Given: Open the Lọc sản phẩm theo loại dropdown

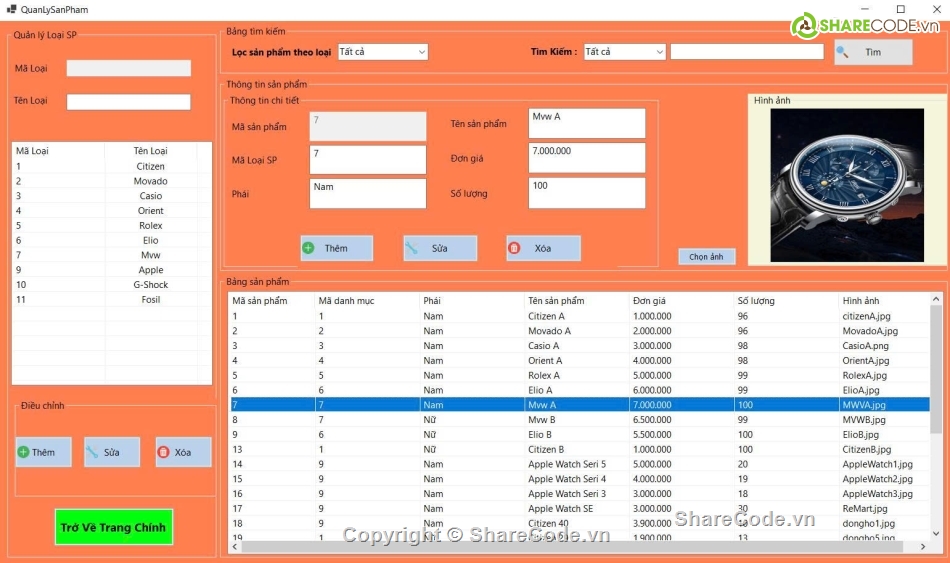Looking at the screenshot, I should 383,52.
